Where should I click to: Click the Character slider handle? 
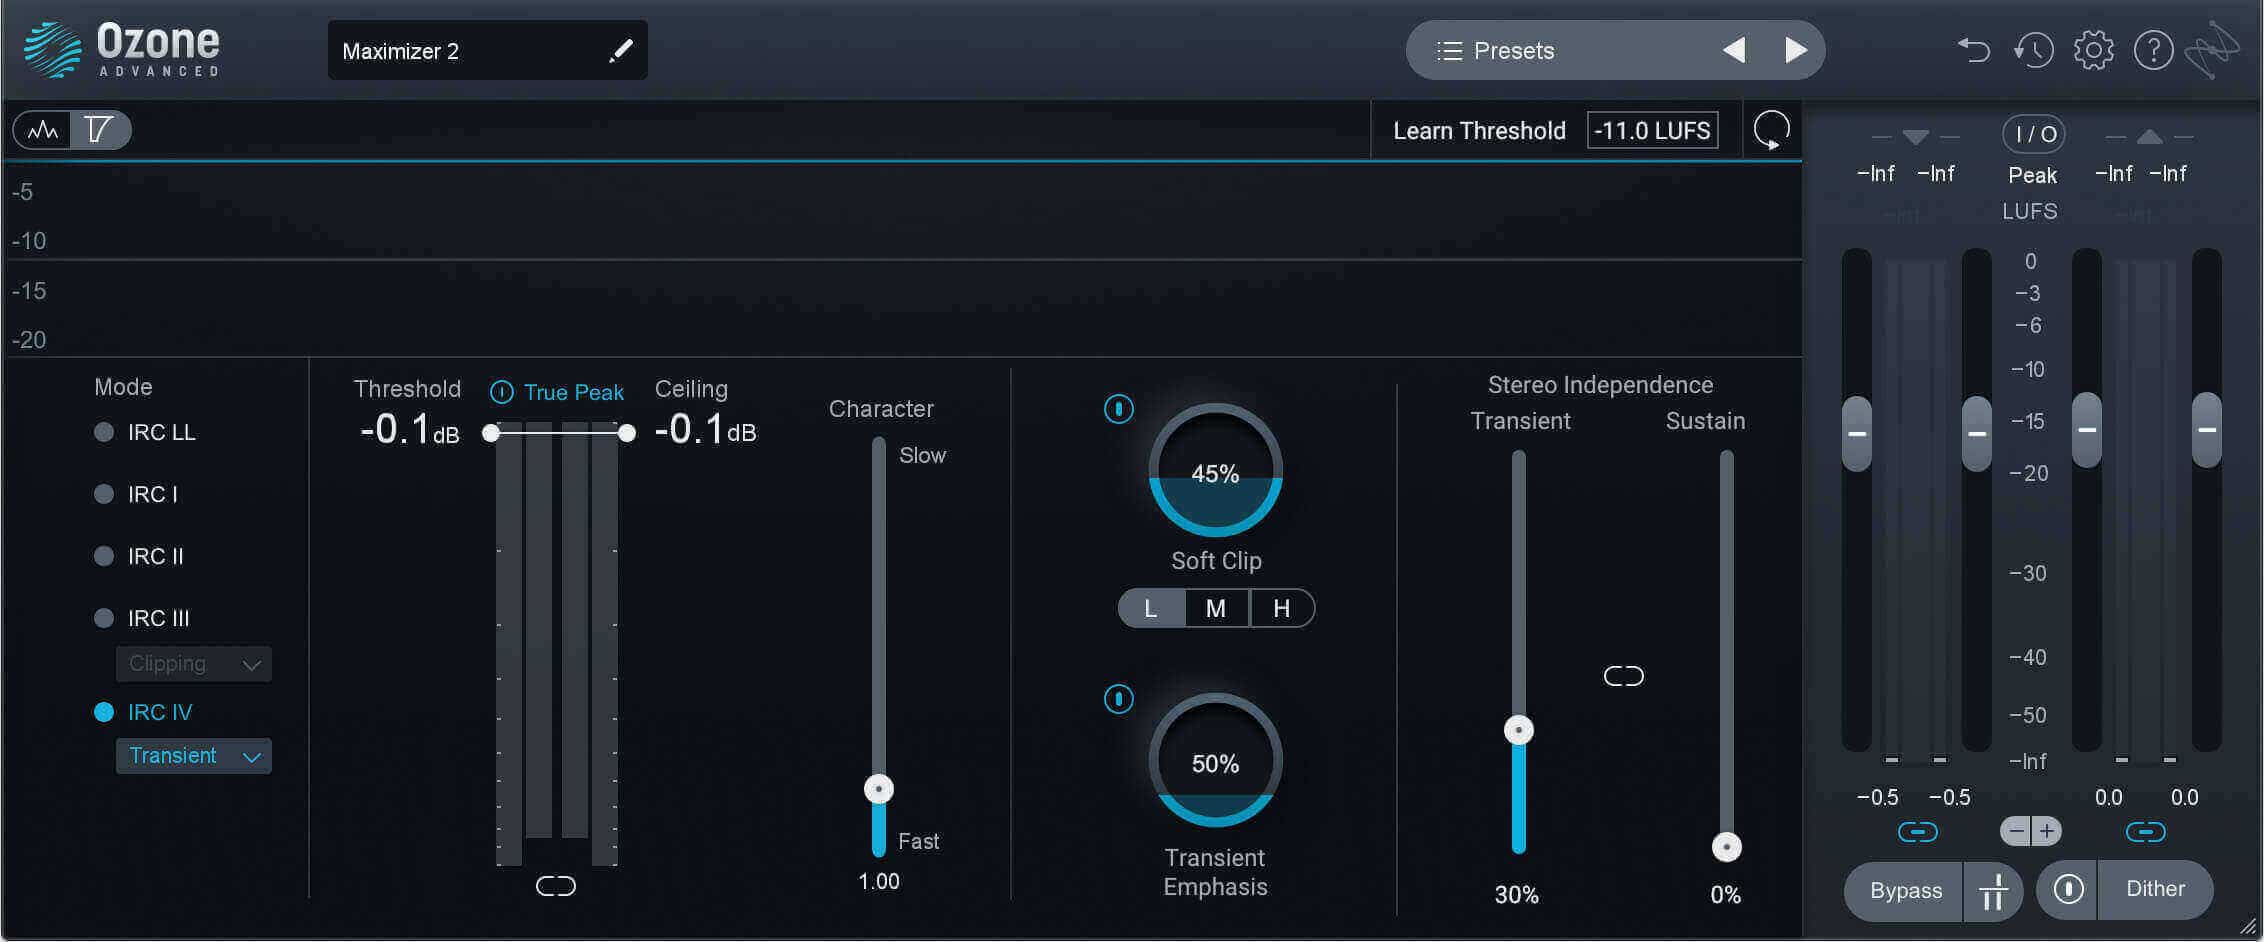878,789
